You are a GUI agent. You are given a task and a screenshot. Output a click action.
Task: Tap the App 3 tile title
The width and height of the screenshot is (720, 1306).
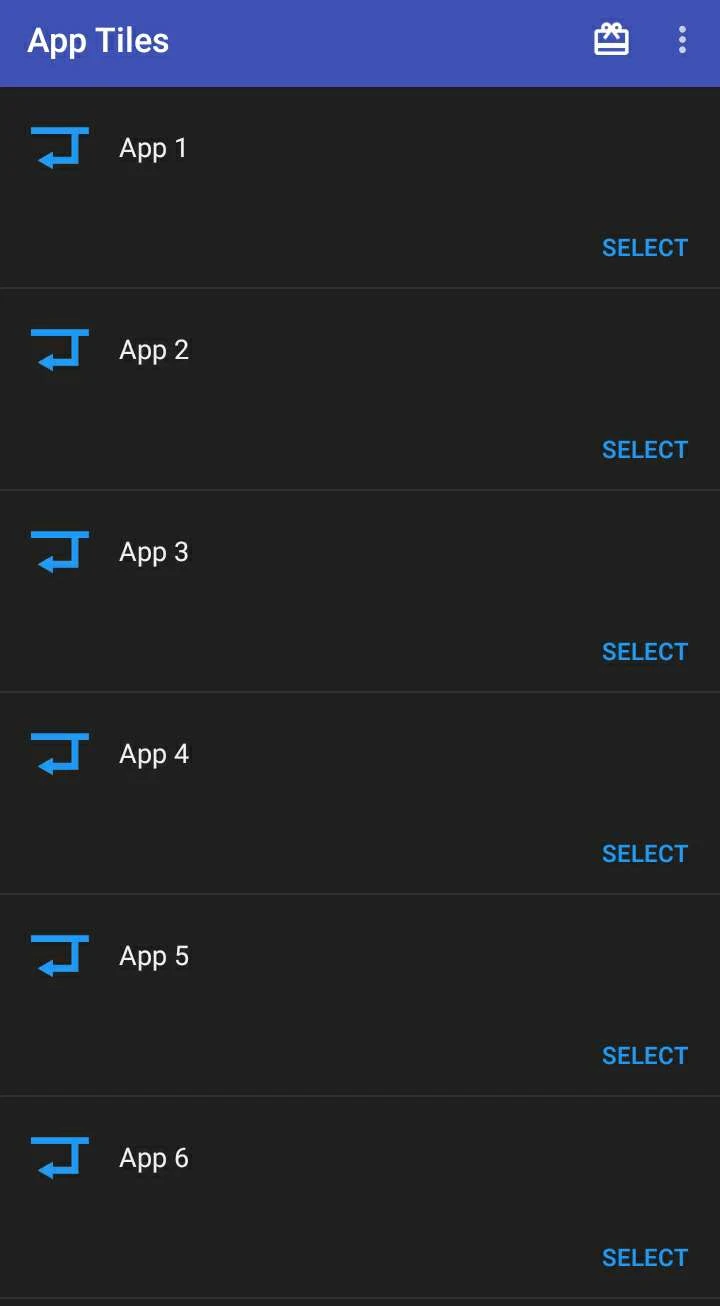click(154, 552)
